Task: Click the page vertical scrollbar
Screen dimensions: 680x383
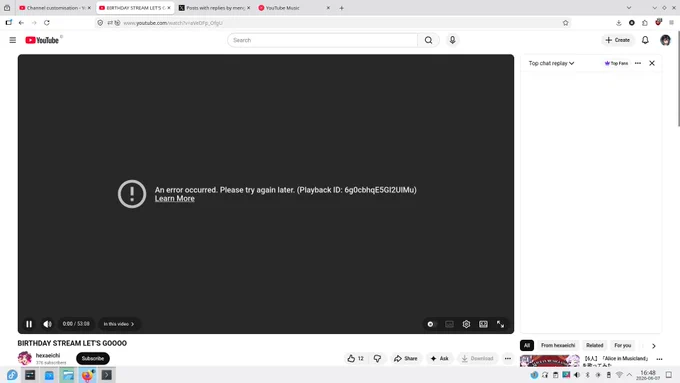Action: click(678, 78)
